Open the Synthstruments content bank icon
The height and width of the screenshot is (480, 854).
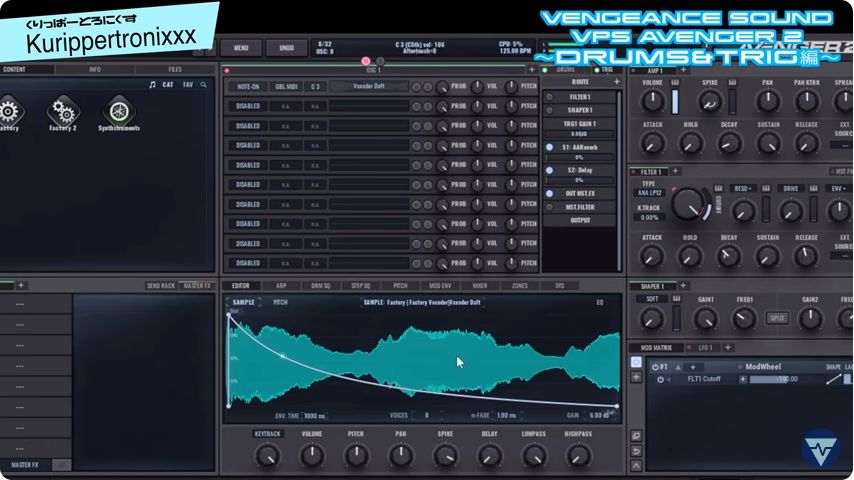click(119, 111)
